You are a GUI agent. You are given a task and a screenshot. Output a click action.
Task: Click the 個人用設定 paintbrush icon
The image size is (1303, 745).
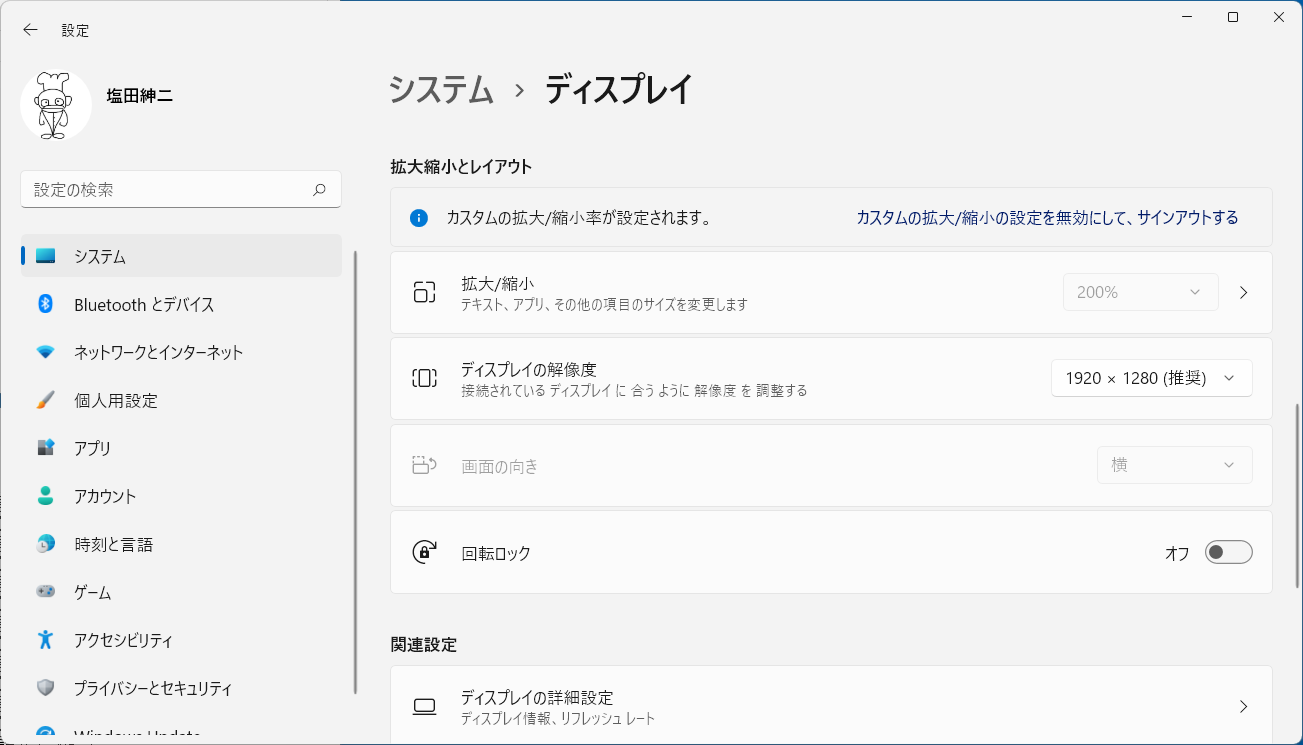[x=45, y=400]
